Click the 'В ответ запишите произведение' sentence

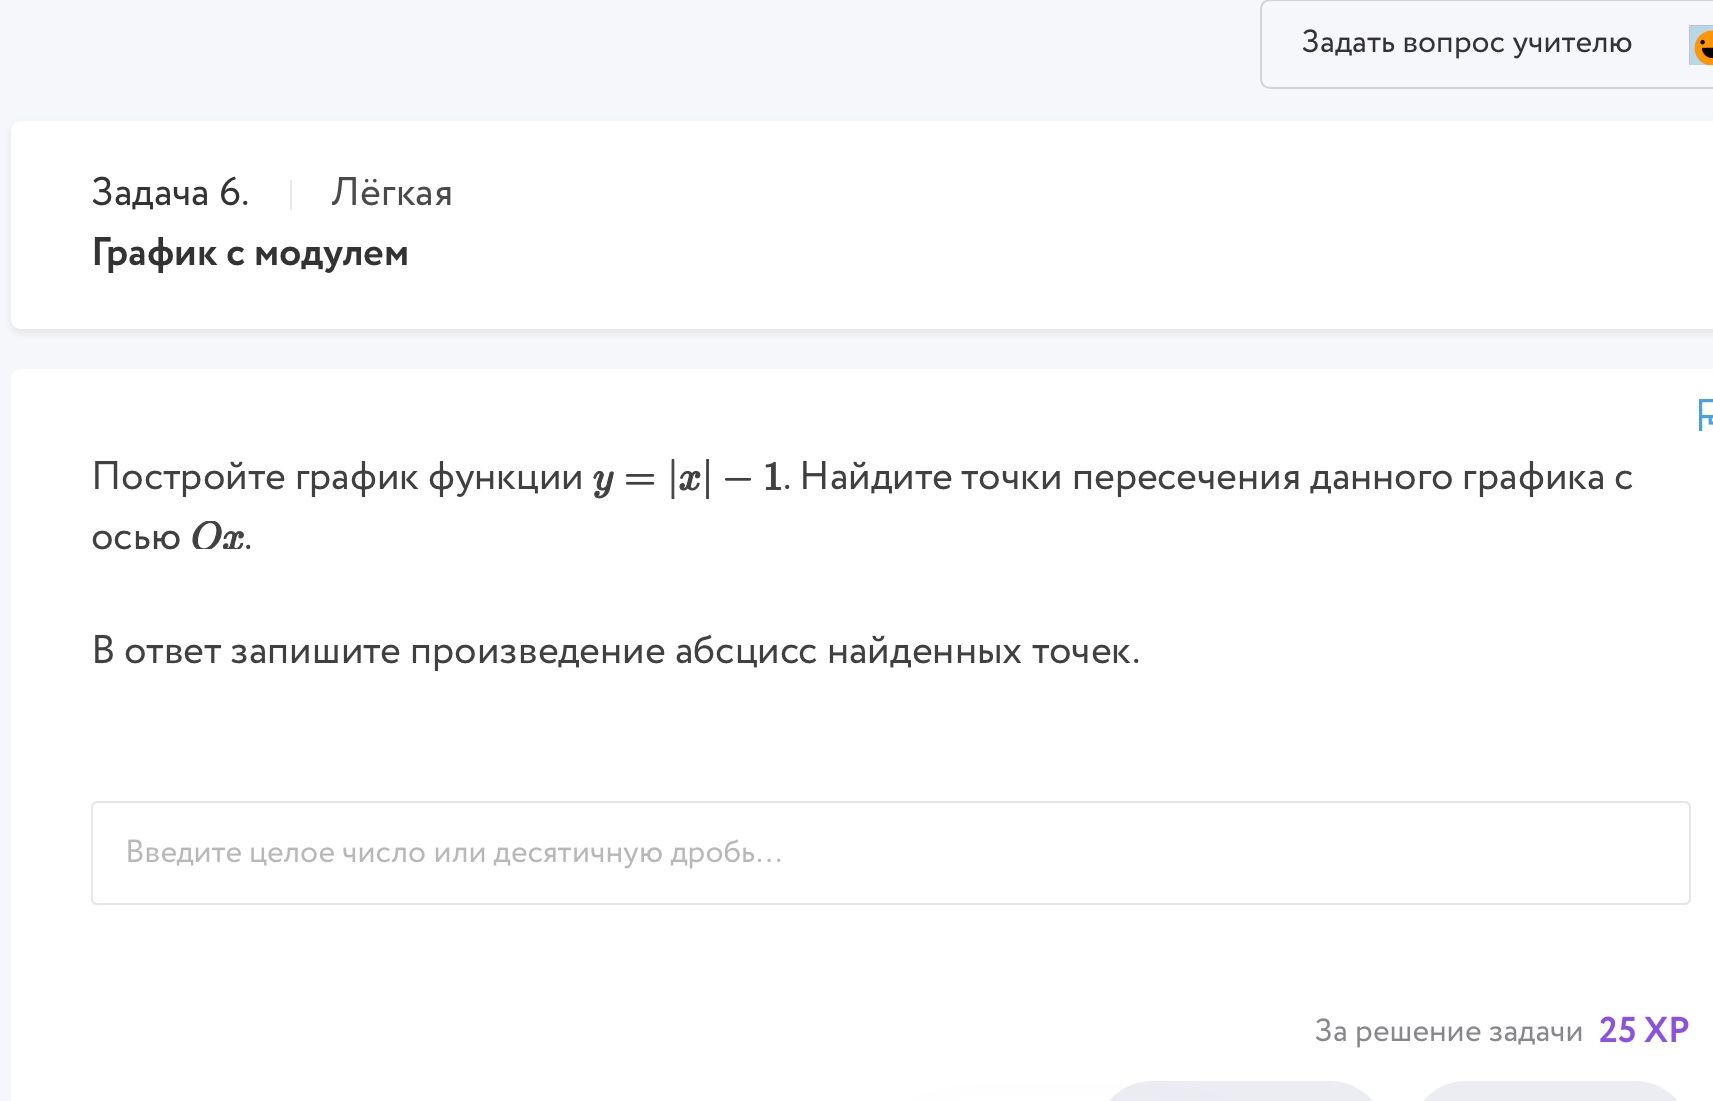pyautogui.click(x=616, y=651)
